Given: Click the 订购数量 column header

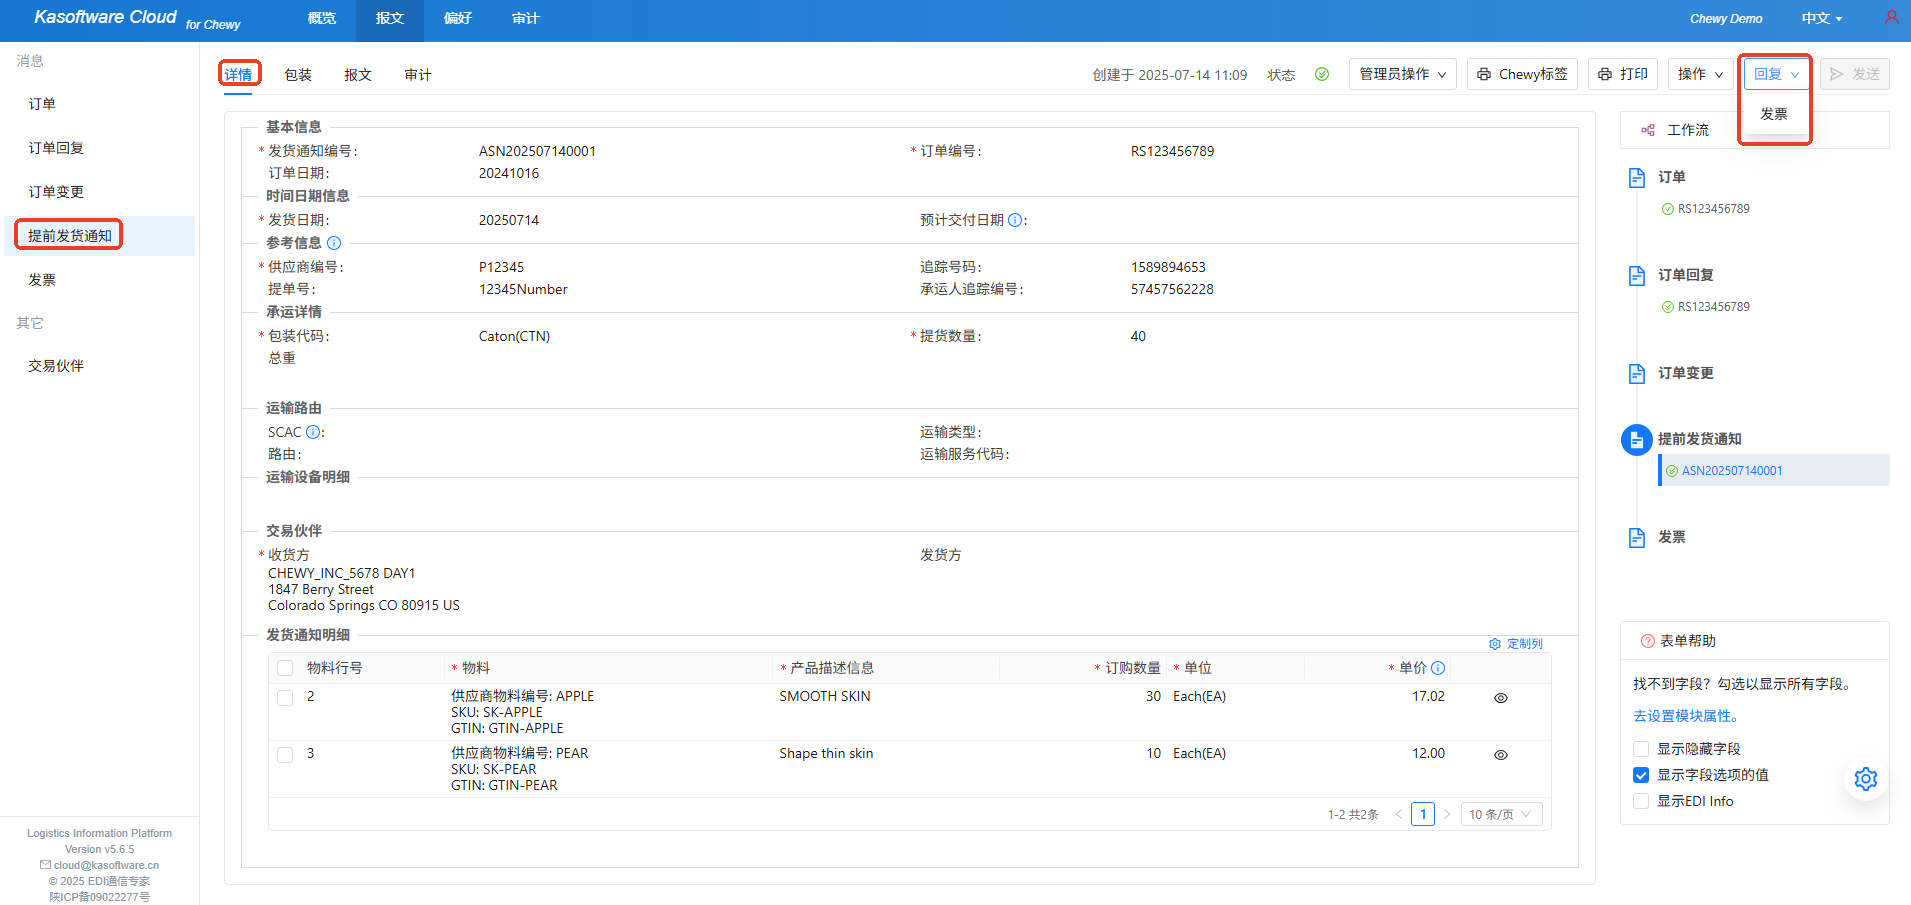Looking at the screenshot, I should coord(1132,668).
